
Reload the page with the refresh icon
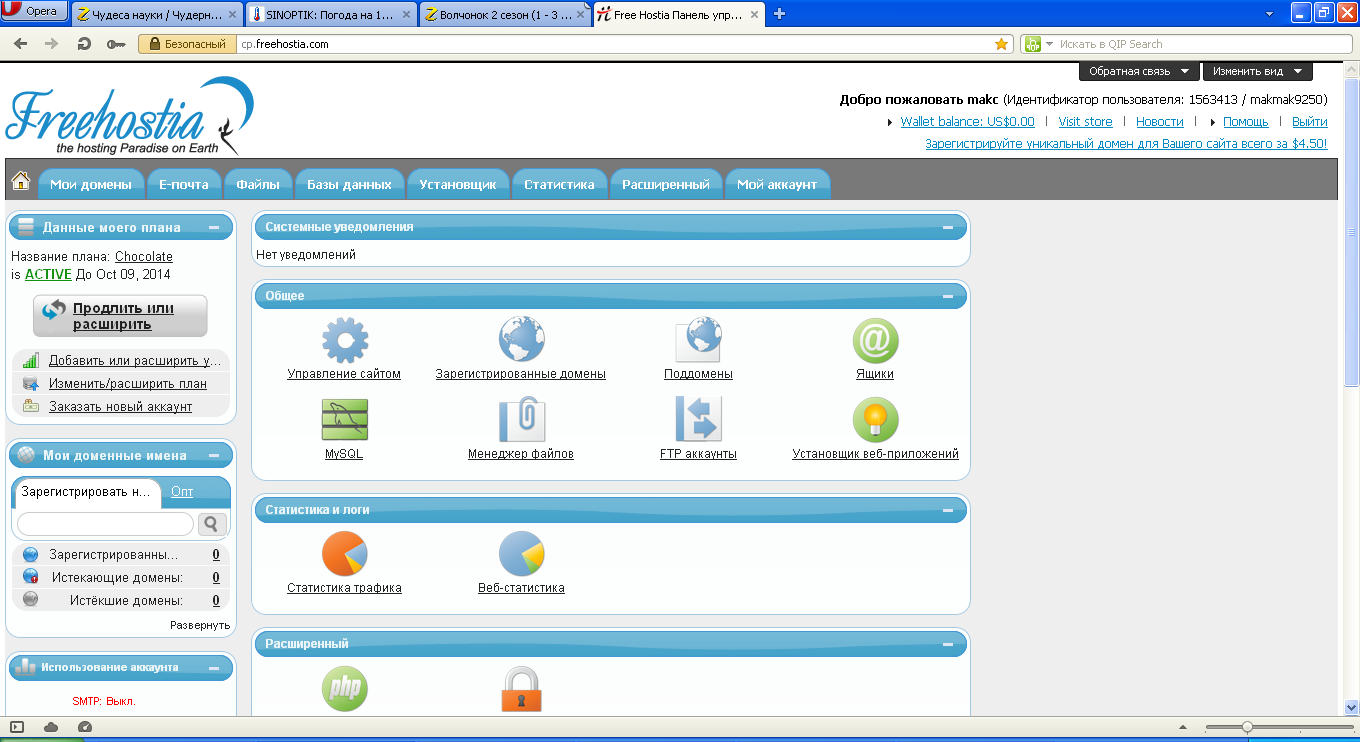[x=84, y=44]
